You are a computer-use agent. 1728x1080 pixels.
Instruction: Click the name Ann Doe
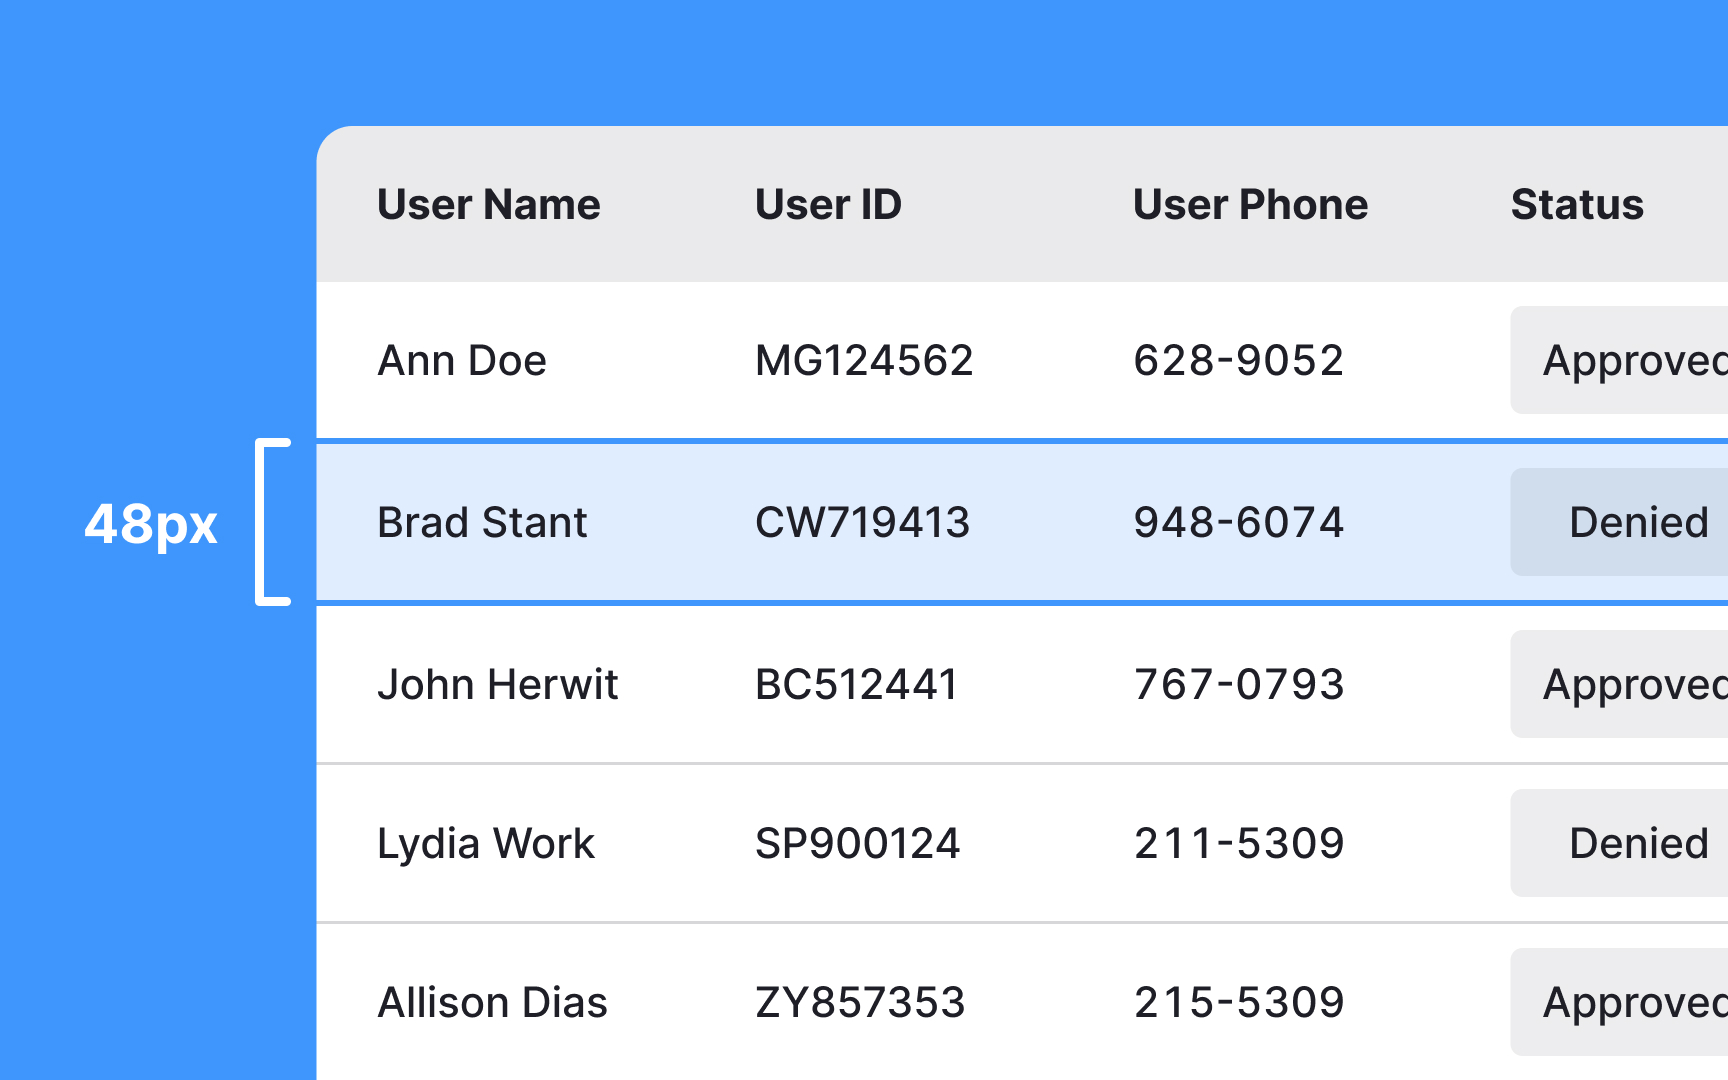pyautogui.click(x=461, y=360)
